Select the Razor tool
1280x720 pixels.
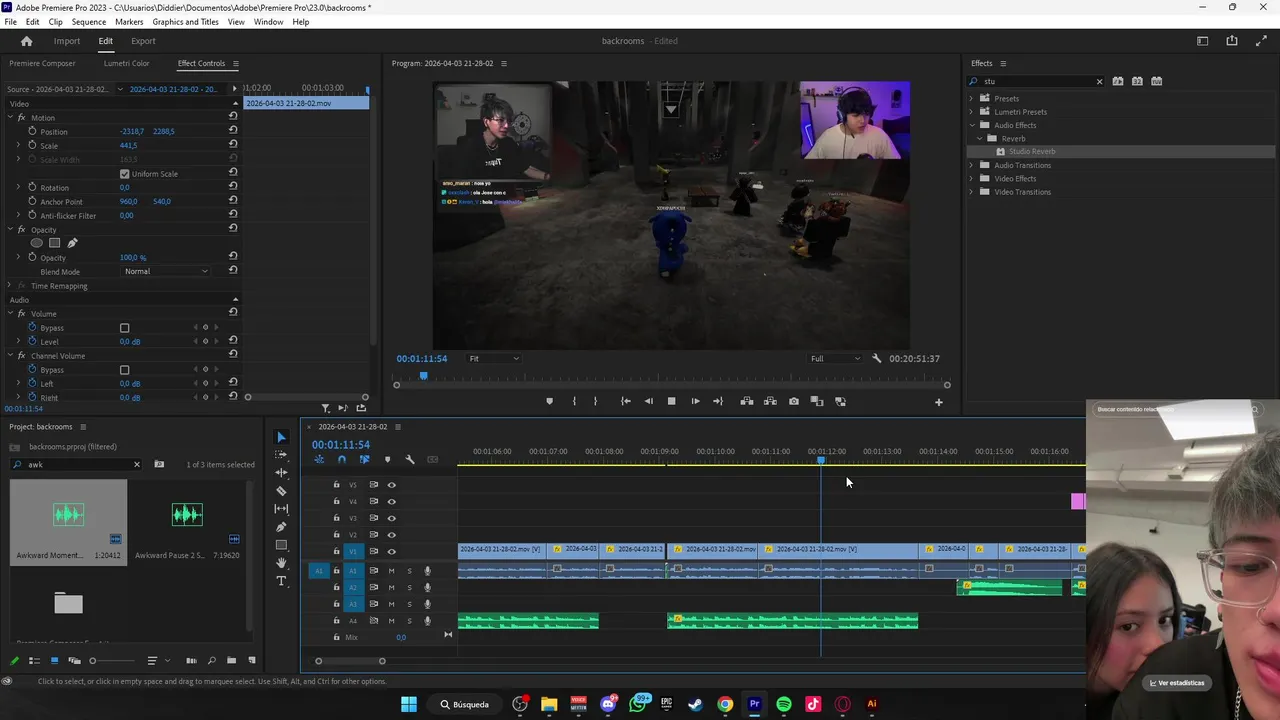281,491
